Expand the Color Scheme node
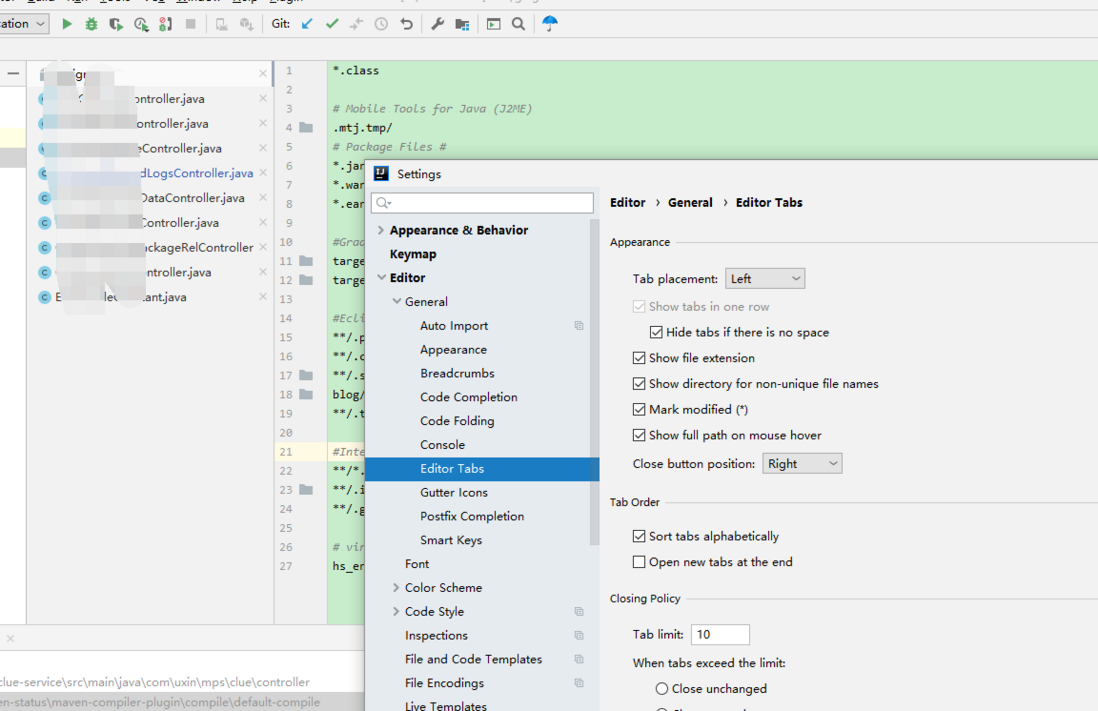This screenshot has height=711, width=1098. coord(396,587)
